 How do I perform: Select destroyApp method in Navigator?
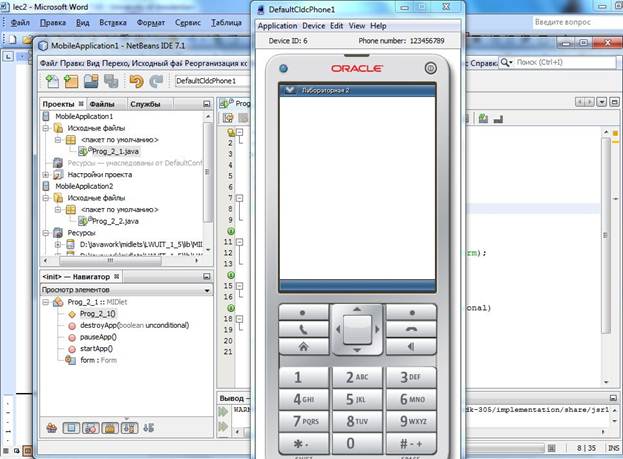134,325
